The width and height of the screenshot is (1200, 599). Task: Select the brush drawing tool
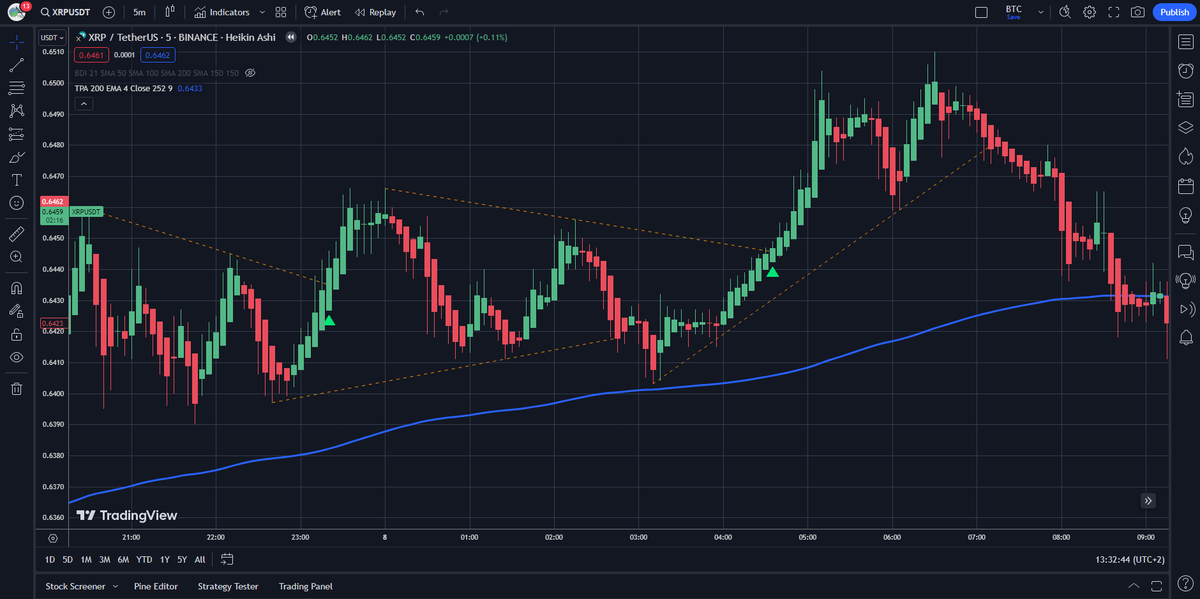point(16,157)
